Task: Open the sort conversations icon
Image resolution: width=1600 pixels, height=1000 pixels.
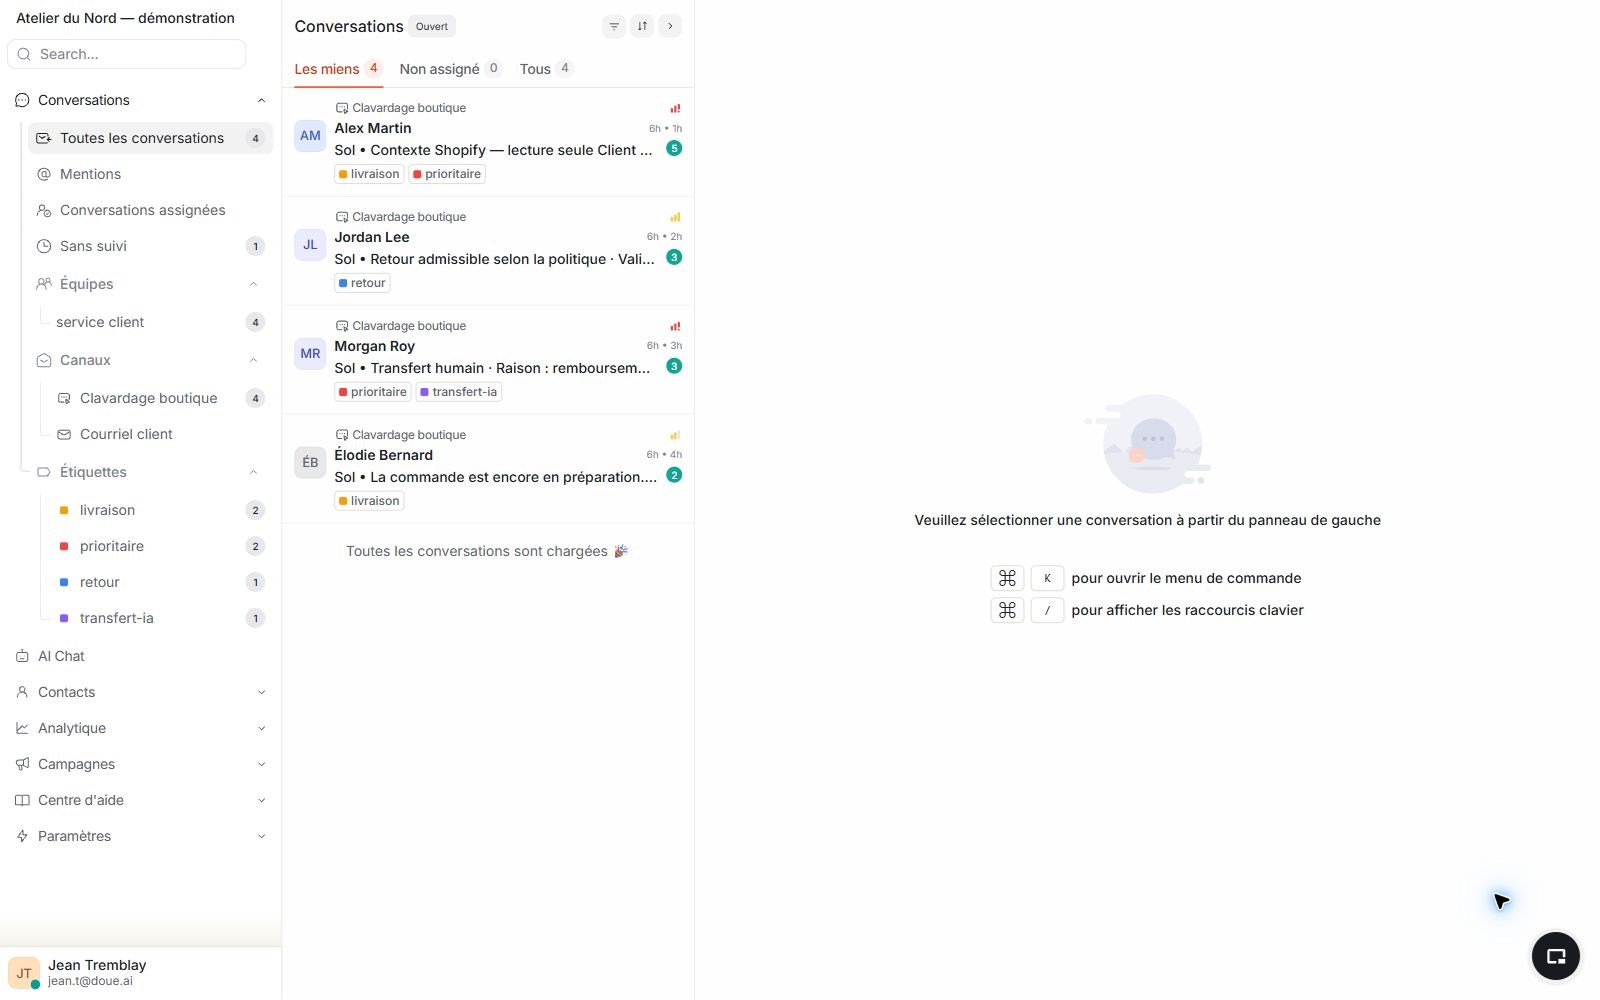Action: (x=642, y=26)
